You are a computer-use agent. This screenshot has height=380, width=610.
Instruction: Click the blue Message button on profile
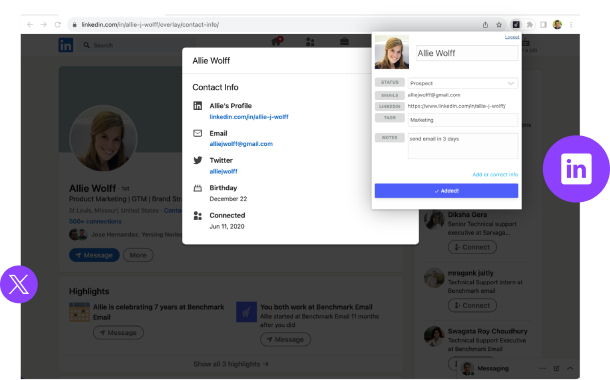point(94,255)
